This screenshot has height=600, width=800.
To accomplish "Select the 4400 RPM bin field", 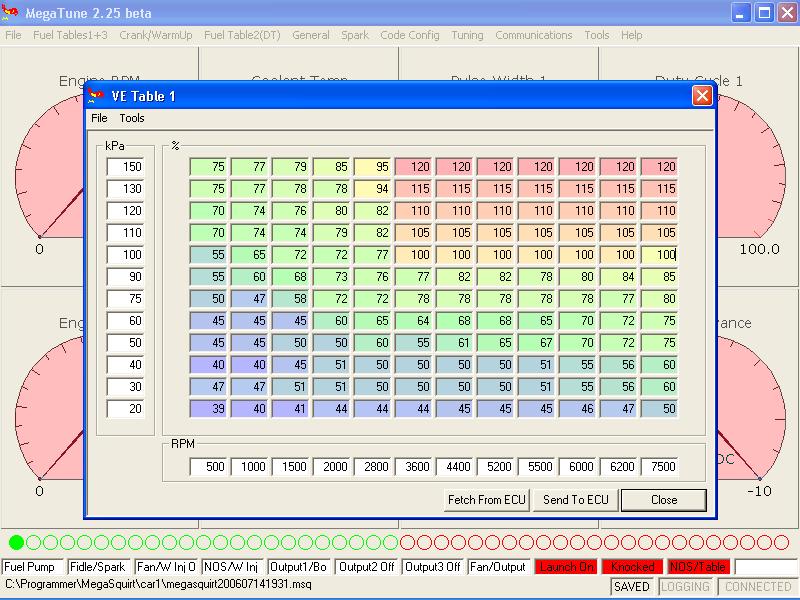I will (x=454, y=466).
